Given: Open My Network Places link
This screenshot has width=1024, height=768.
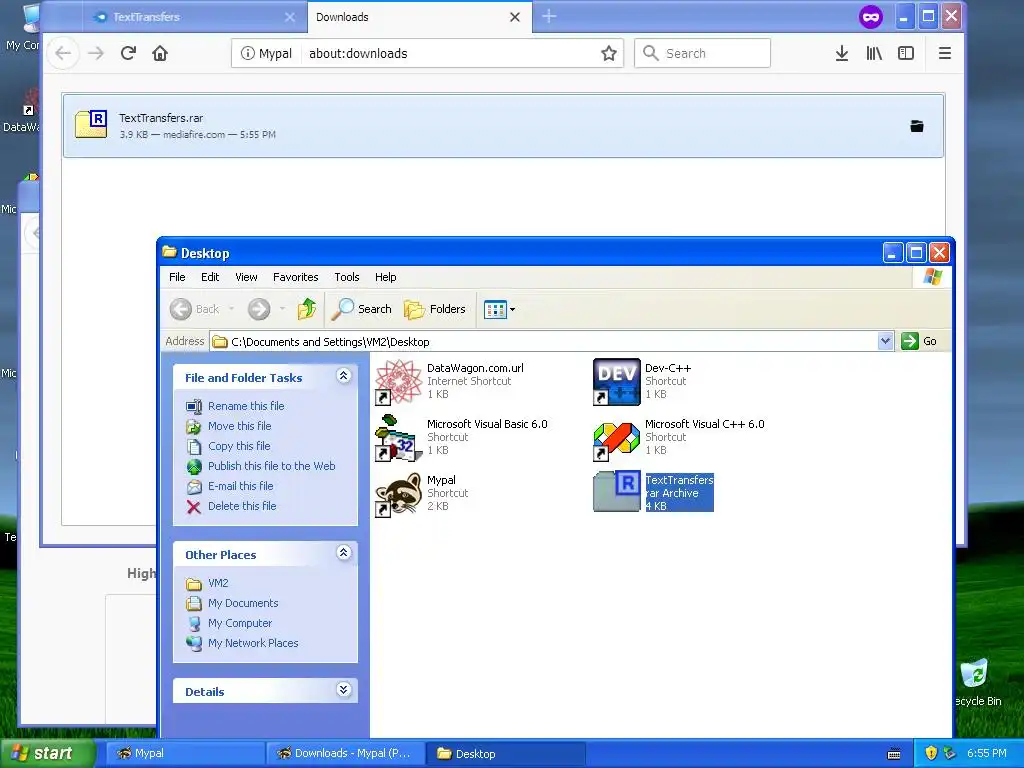Looking at the screenshot, I should tap(253, 643).
